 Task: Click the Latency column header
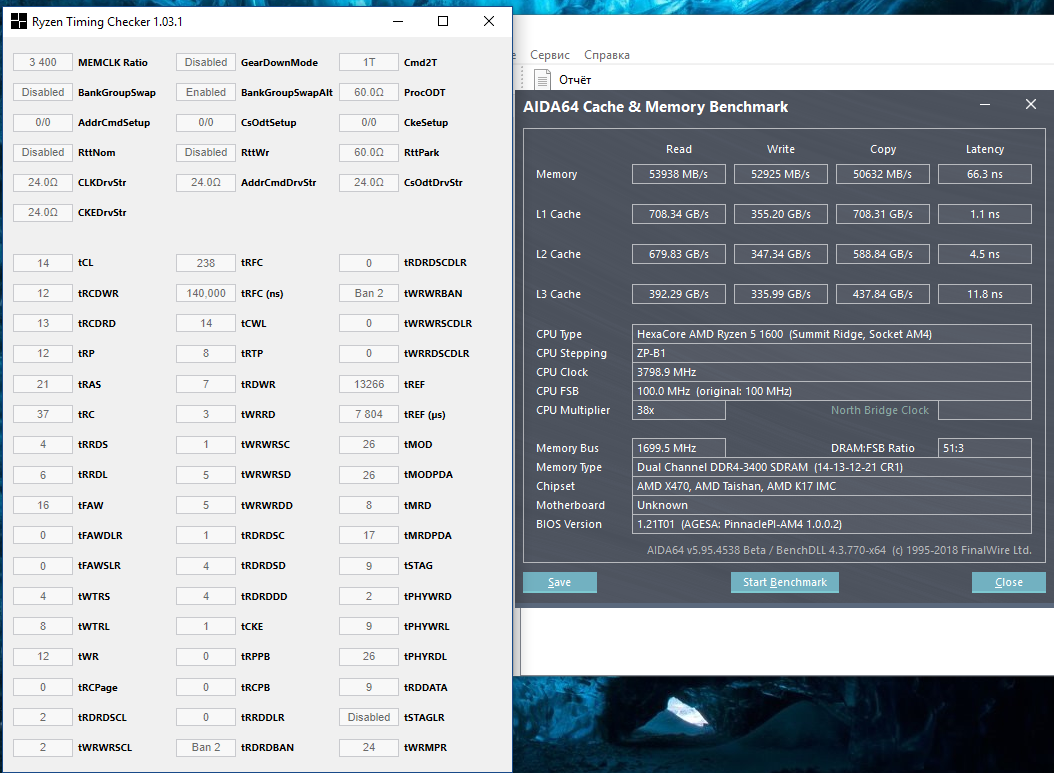coord(985,149)
